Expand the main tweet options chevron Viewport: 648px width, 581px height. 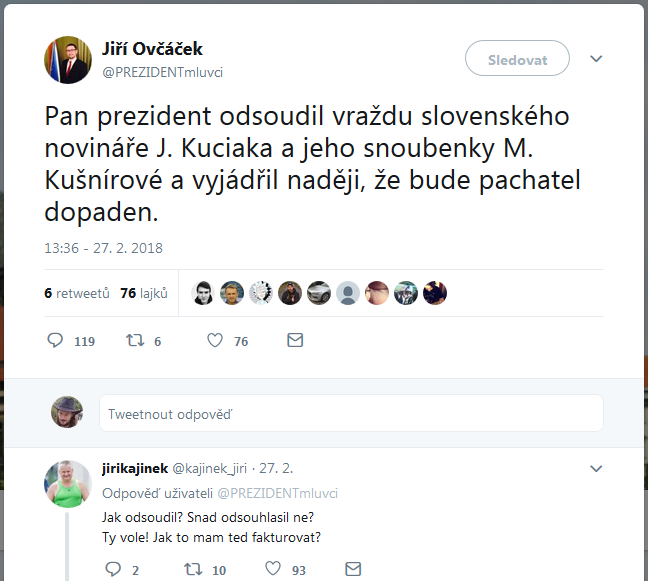coord(596,59)
